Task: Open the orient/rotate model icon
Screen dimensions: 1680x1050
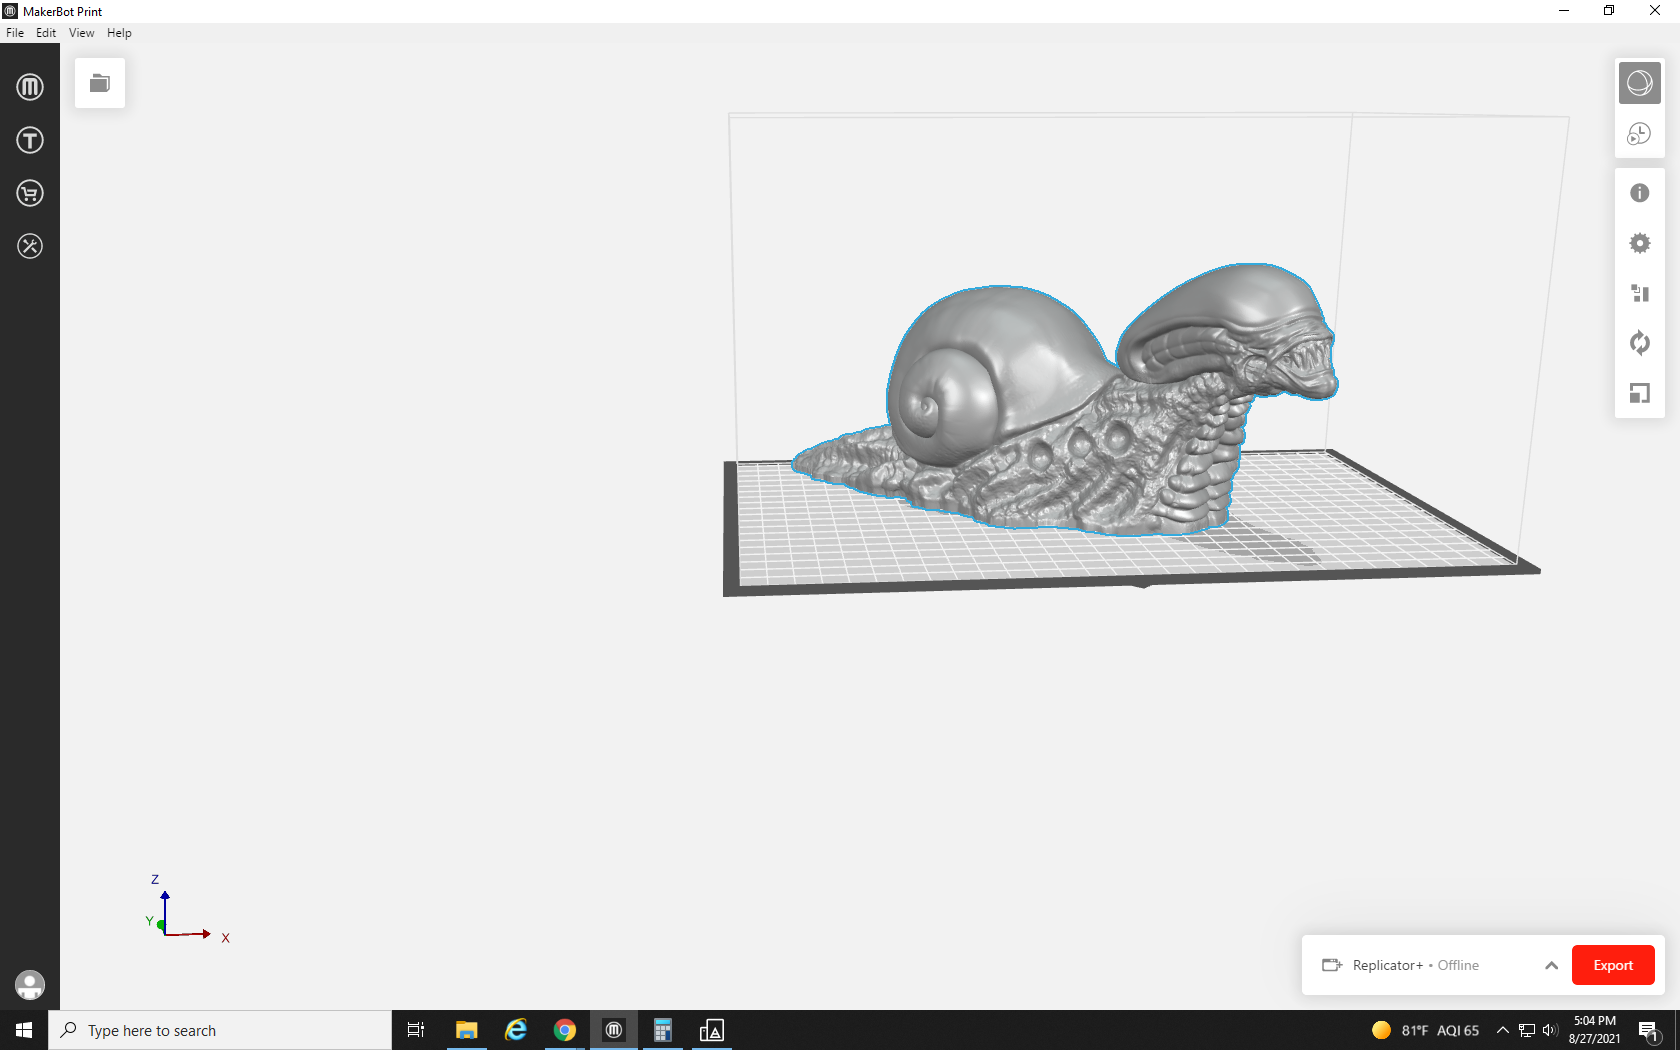Action: 1640,343
